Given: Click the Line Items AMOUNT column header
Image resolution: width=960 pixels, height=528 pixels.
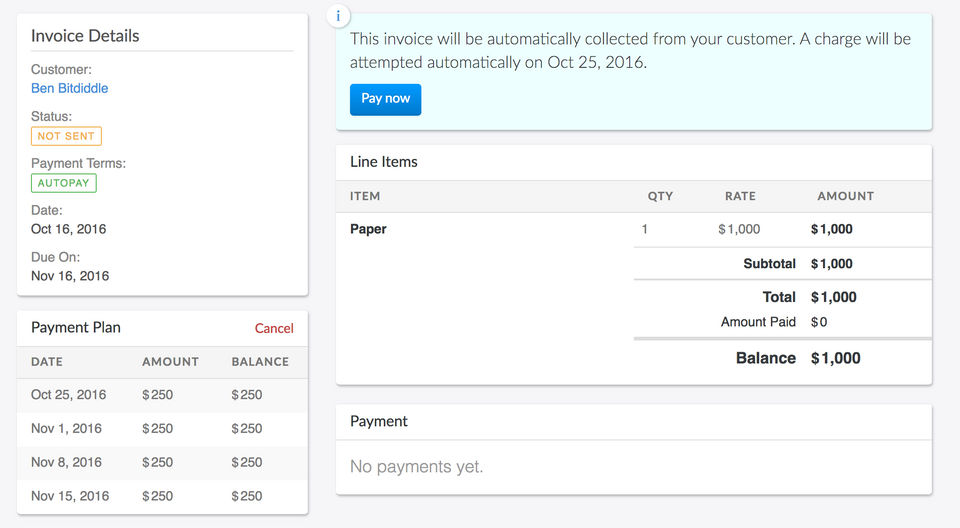Looking at the screenshot, I should (x=845, y=196).
